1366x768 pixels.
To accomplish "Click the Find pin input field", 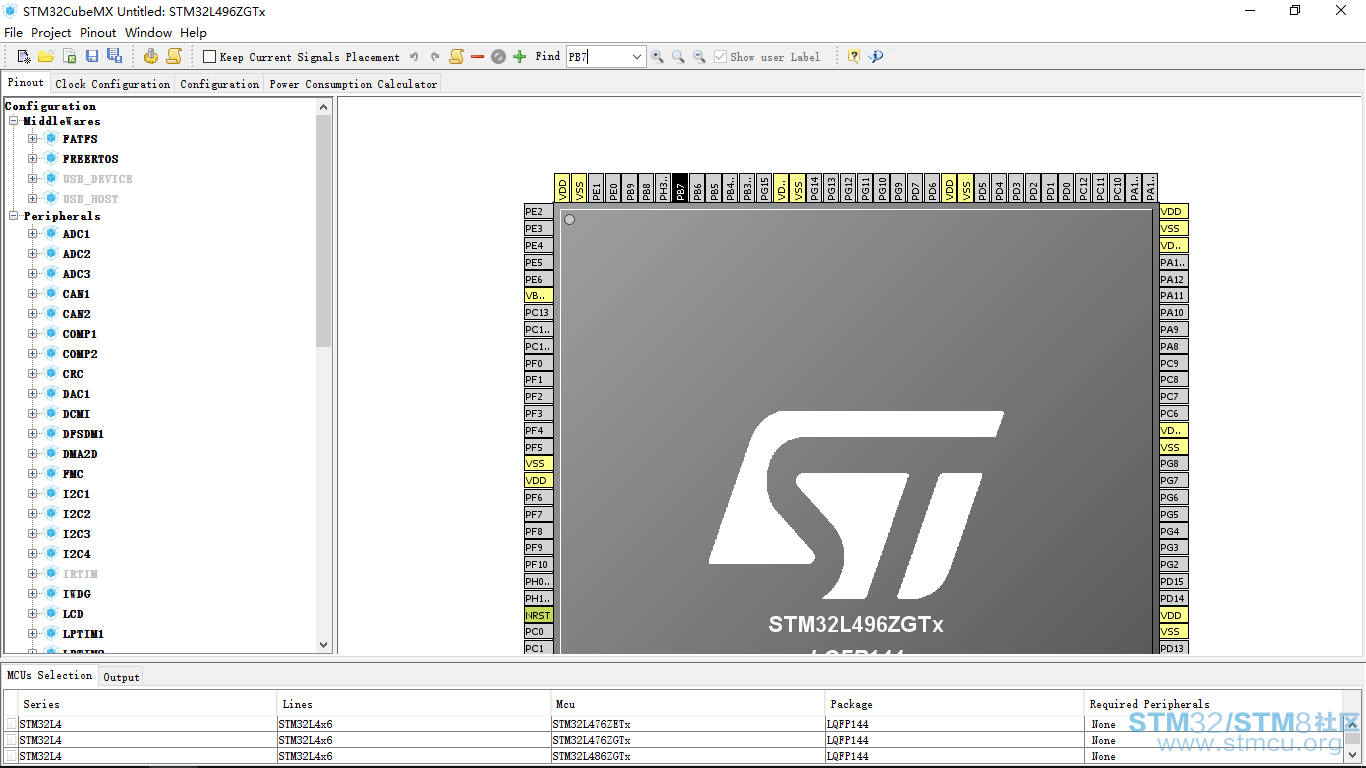I will (x=597, y=57).
